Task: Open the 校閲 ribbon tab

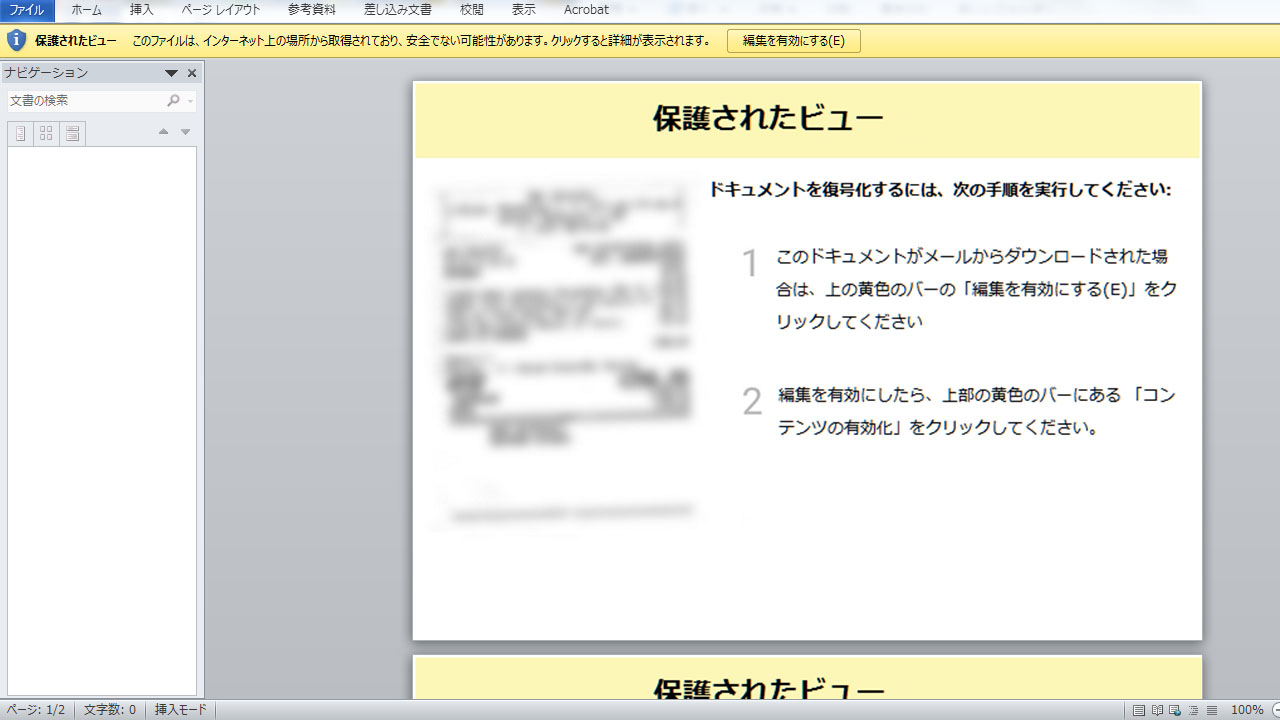Action: coord(472,10)
